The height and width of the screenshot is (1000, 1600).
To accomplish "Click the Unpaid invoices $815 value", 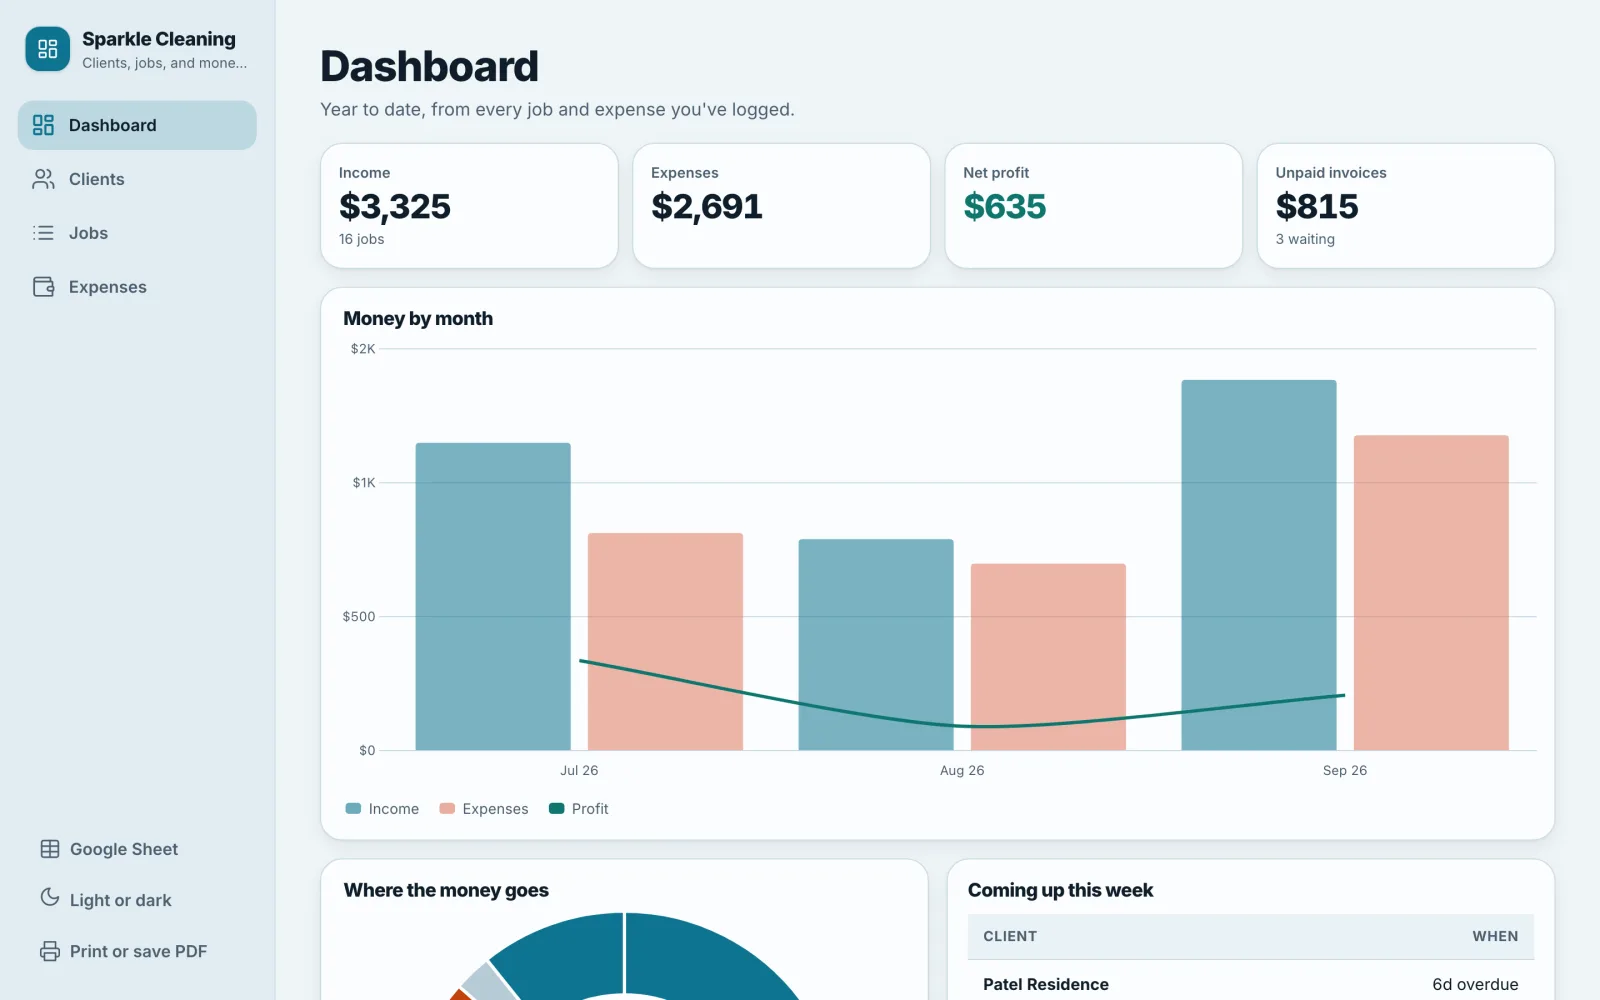I will click(1317, 206).
